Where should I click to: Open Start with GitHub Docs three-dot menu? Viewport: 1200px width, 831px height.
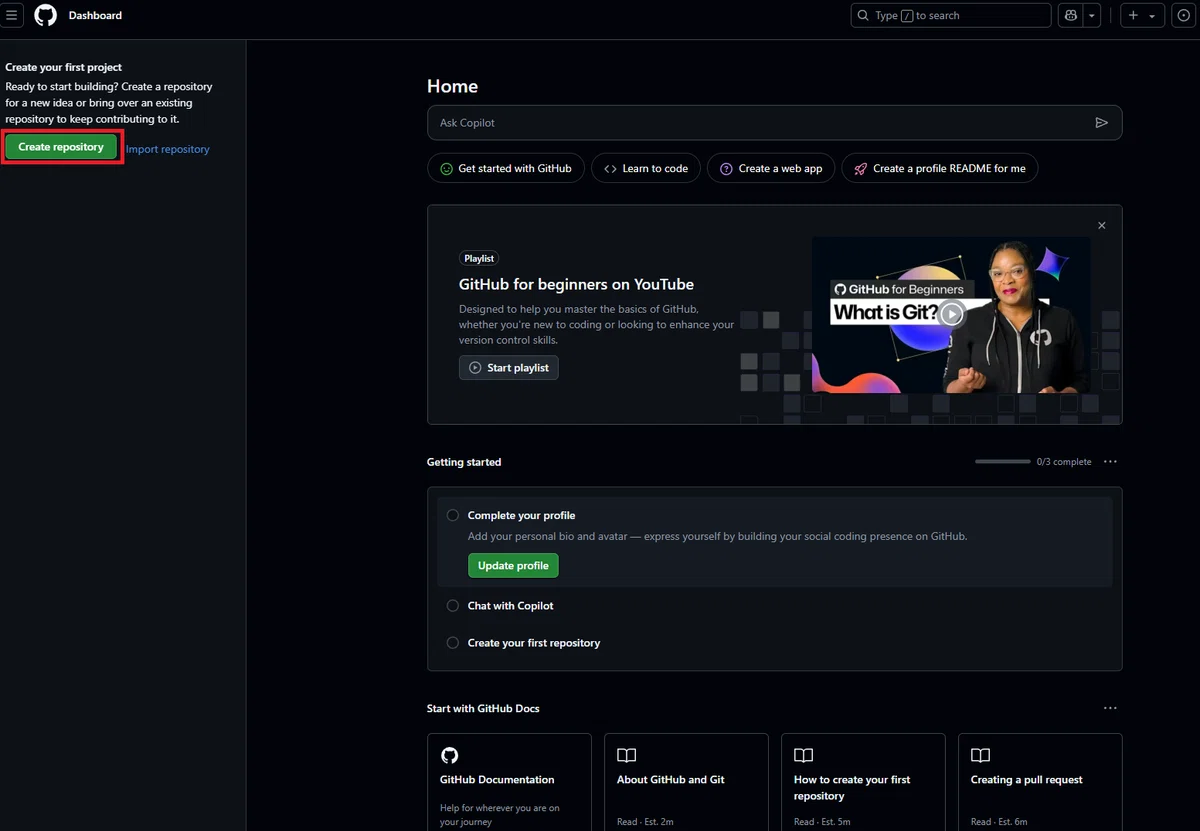(1110, 708)
